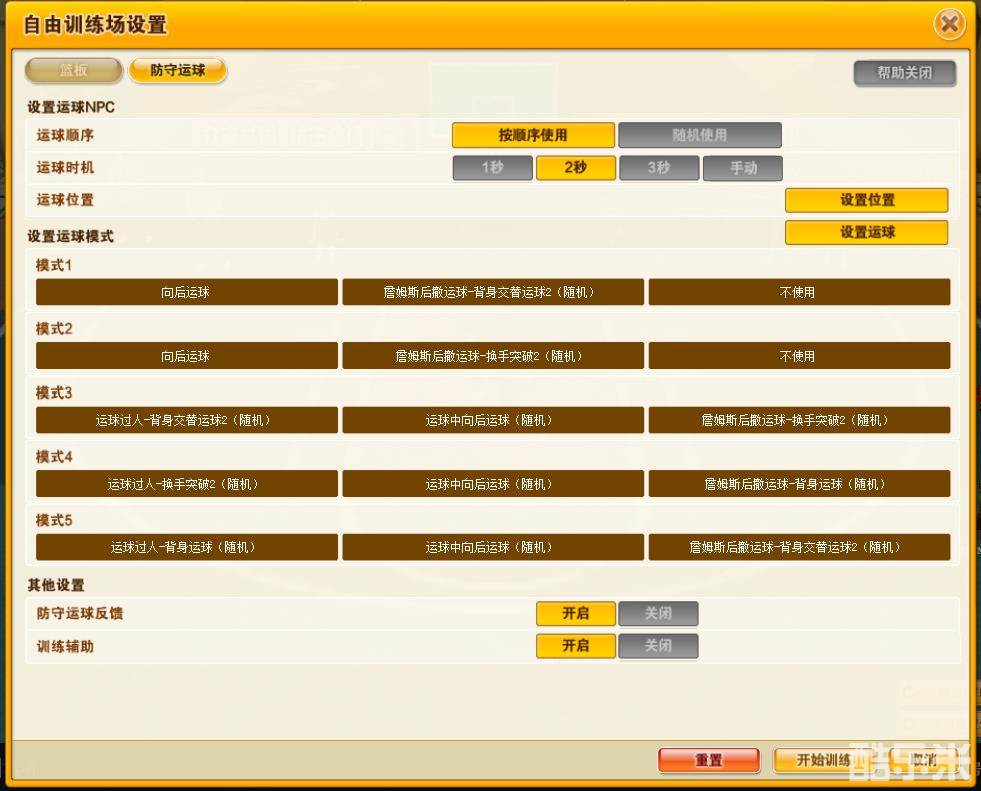Select 随机使用 dribble order
Image resolution: width=981 pixels, height=791 pixels.
click(x=699, y=135)
